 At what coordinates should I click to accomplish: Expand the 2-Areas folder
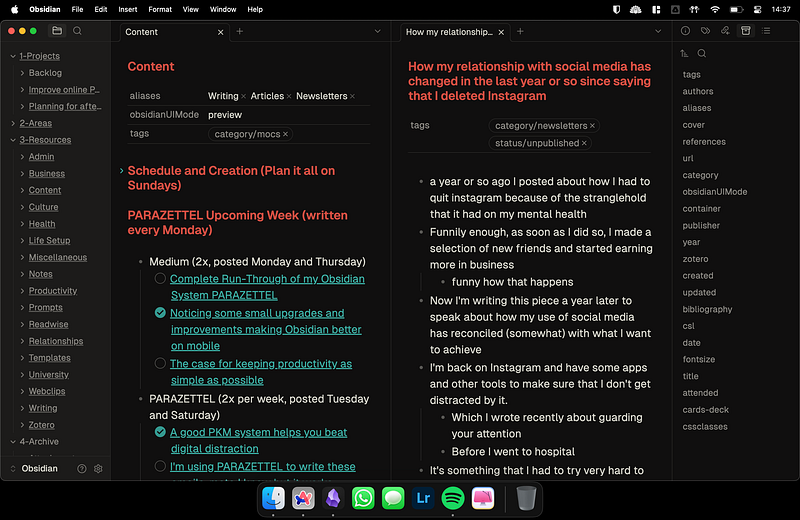[13, 123]
